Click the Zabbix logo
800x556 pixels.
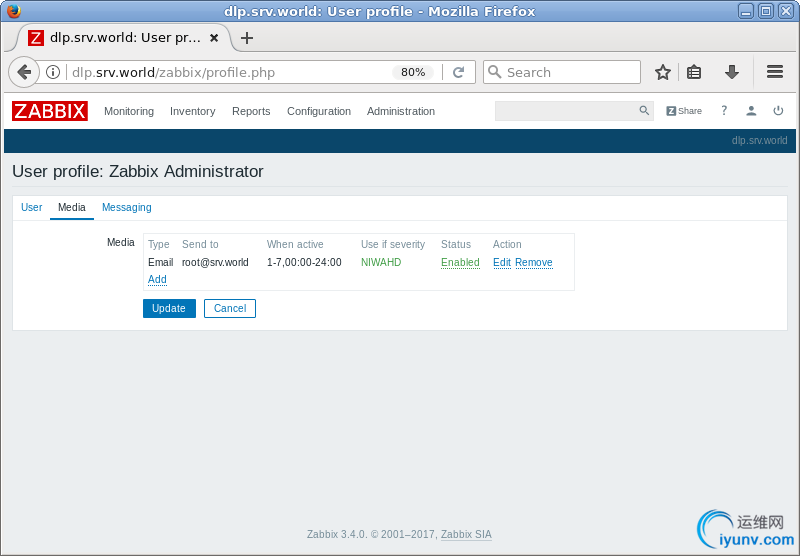point(50,111)
